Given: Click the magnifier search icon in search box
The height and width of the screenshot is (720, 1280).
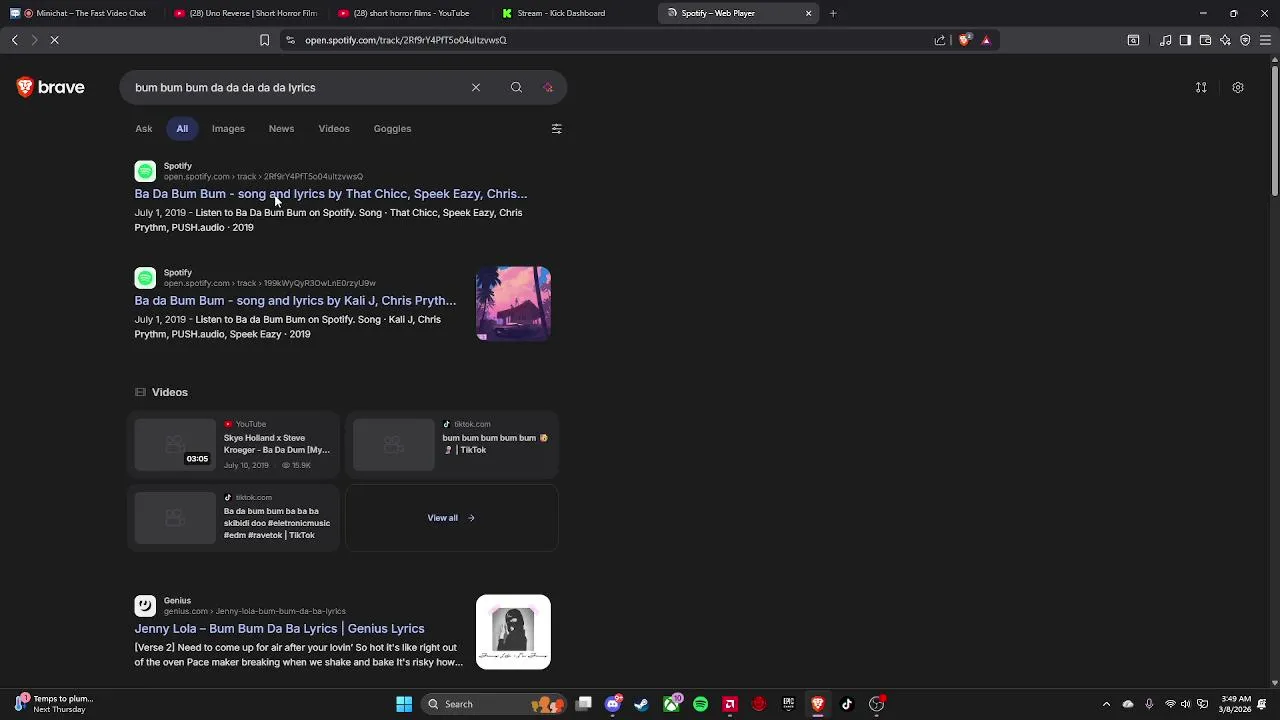Looking at the screenshot, I should 516,88.
